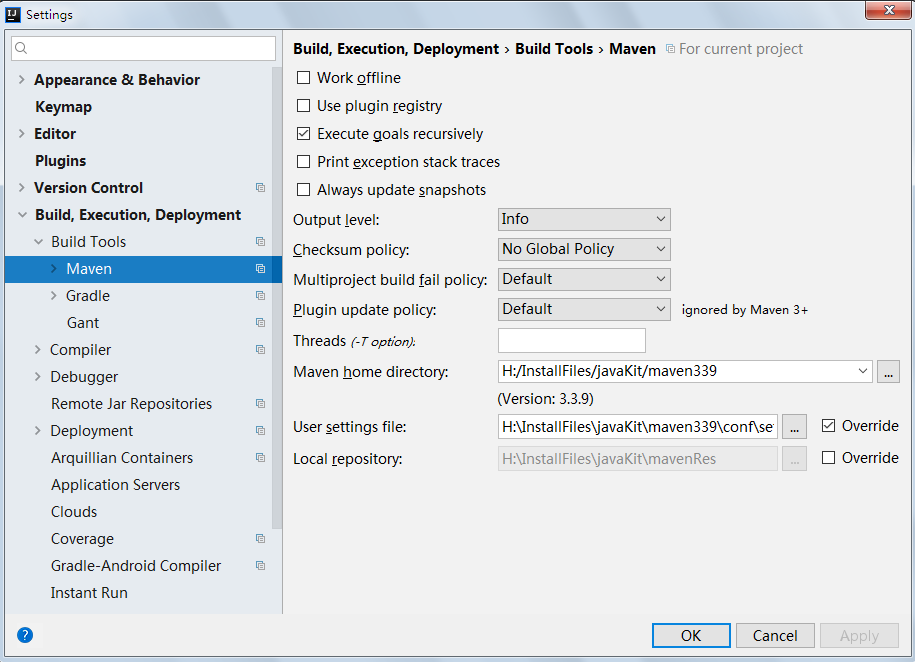Open the Checksum policy dropdown
The width and height of the screenshot is (915, 662).
584,249
